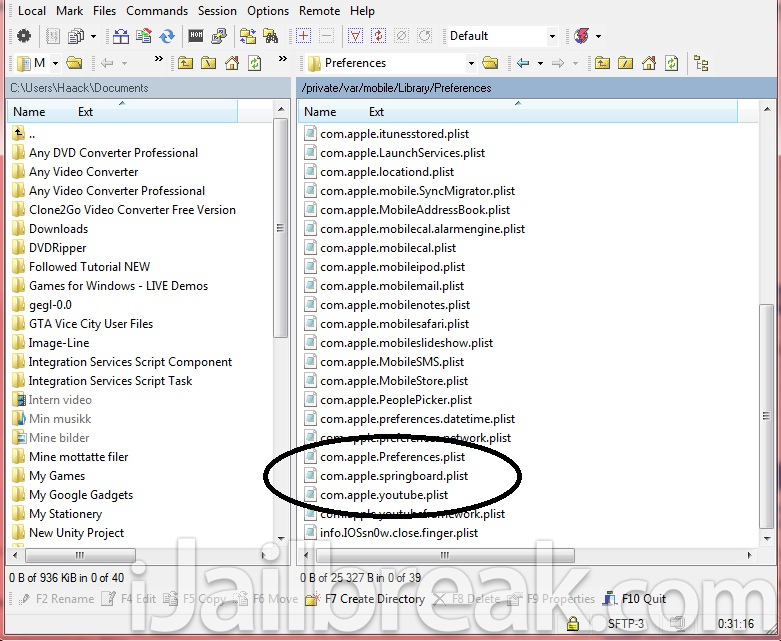Select GTA Vice City User Files folder
The height and width of the screenshot is (641, 781).
click(x=82, y=324)
